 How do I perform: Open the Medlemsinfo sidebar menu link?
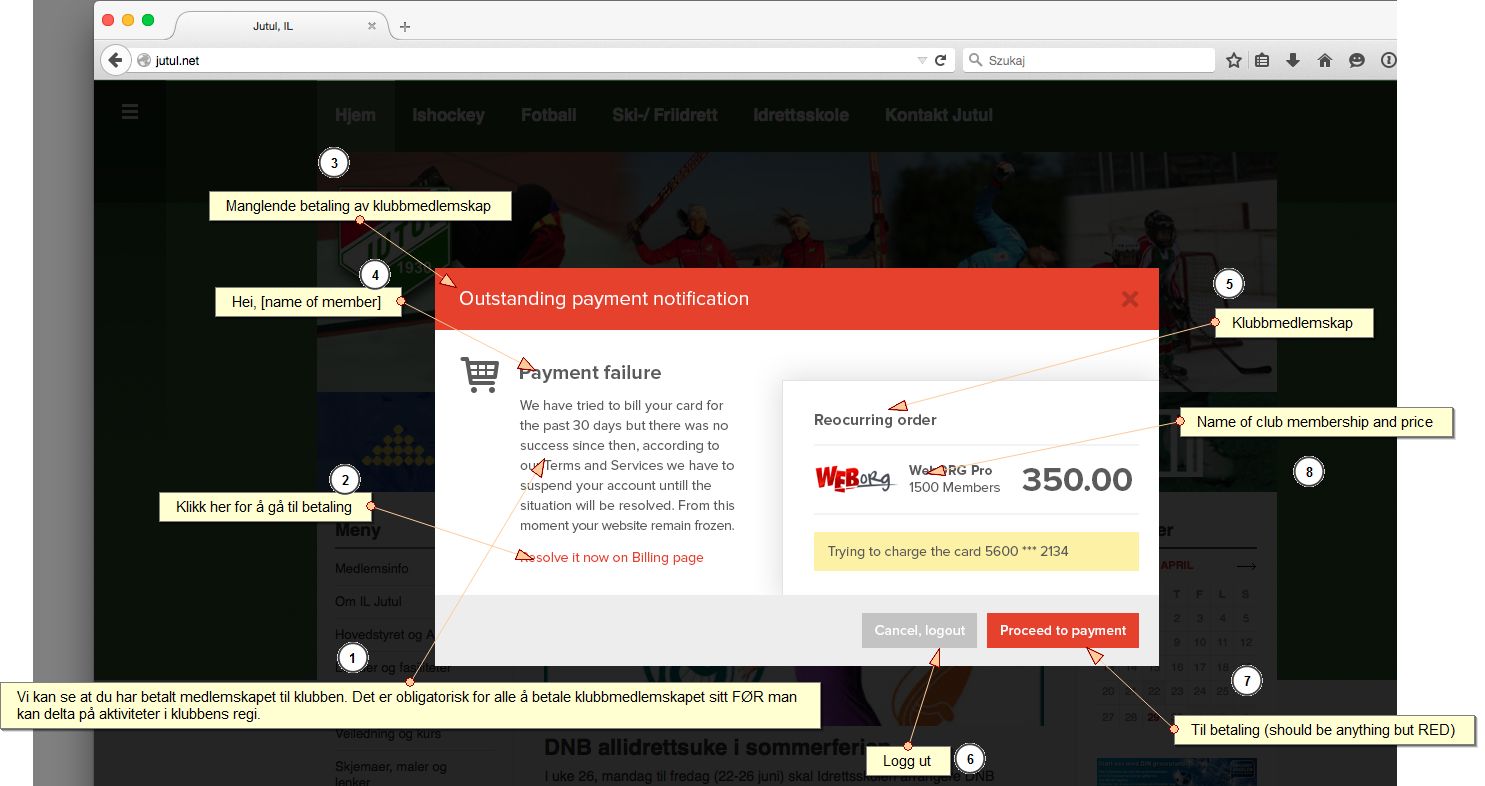(372, 569)
